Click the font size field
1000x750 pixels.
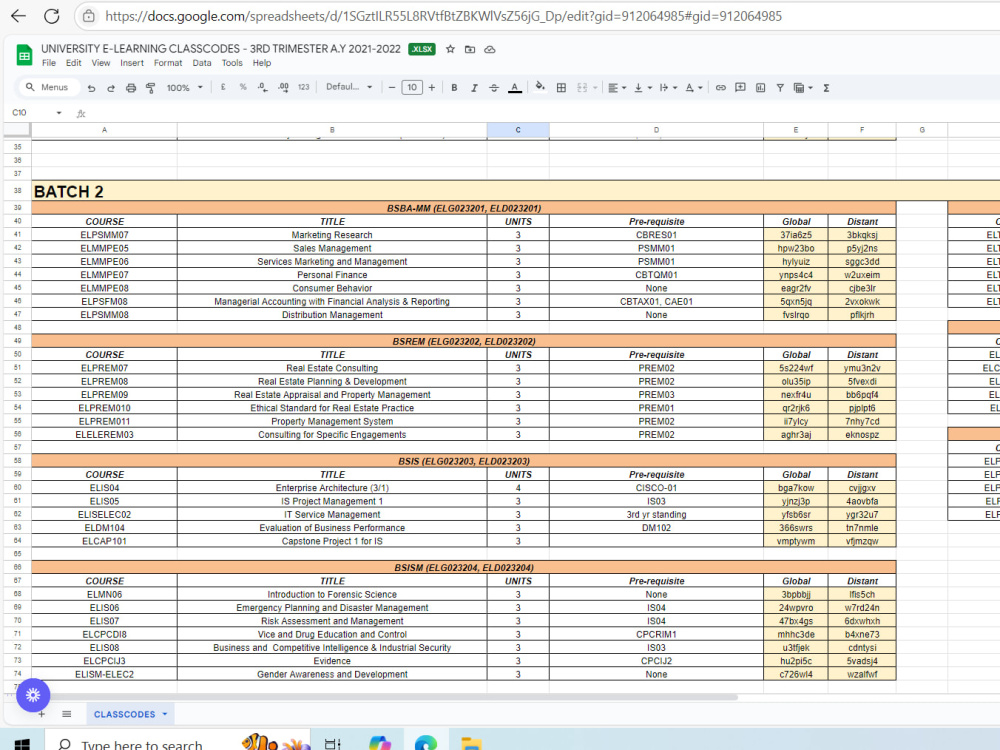click(412, 87)
